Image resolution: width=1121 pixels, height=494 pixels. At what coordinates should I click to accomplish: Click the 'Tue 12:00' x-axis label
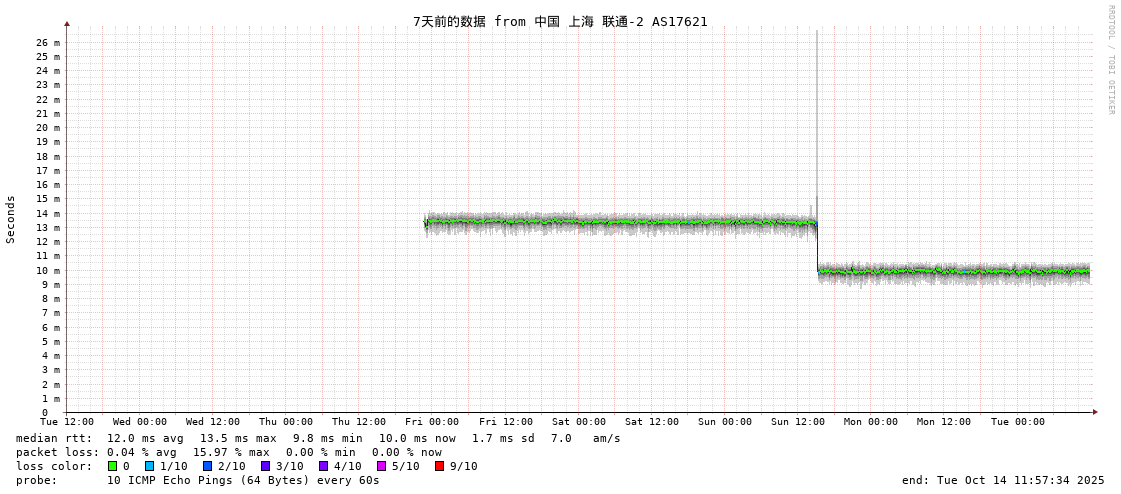pos(67,422)
